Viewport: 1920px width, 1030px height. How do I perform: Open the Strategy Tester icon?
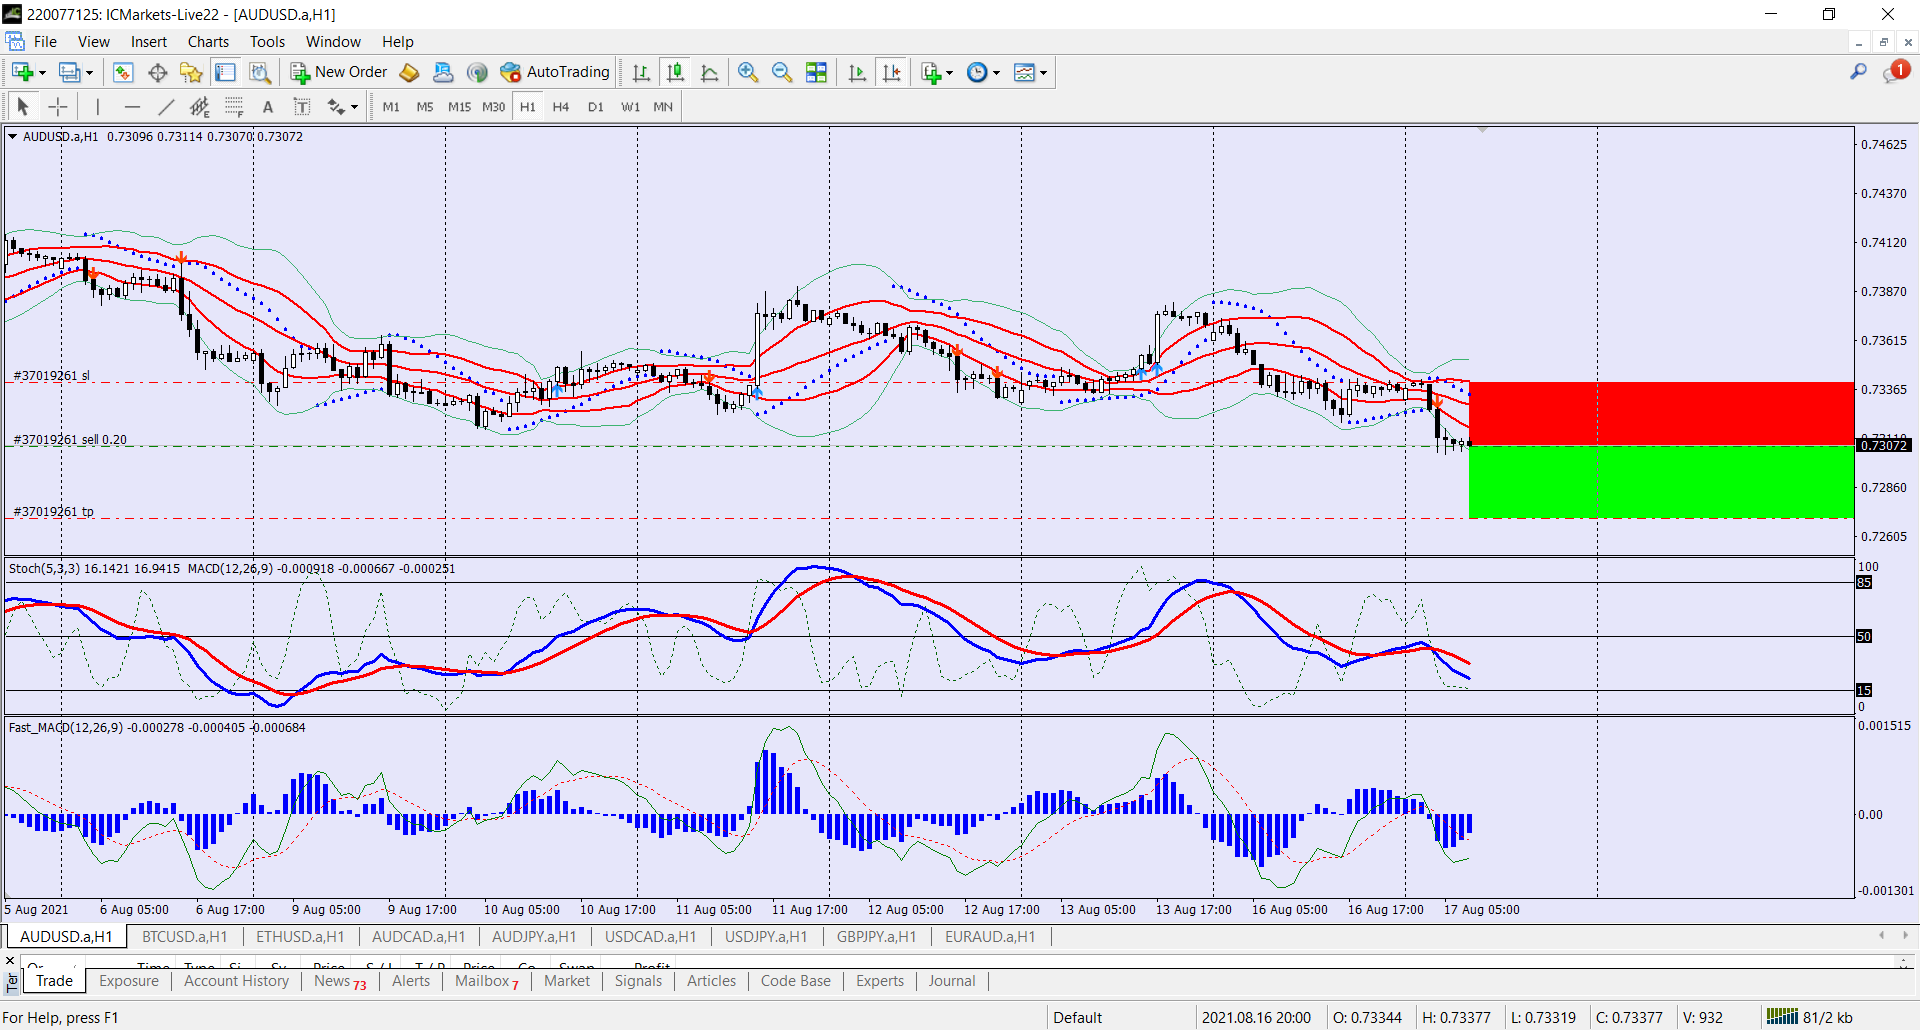point(260,72)
